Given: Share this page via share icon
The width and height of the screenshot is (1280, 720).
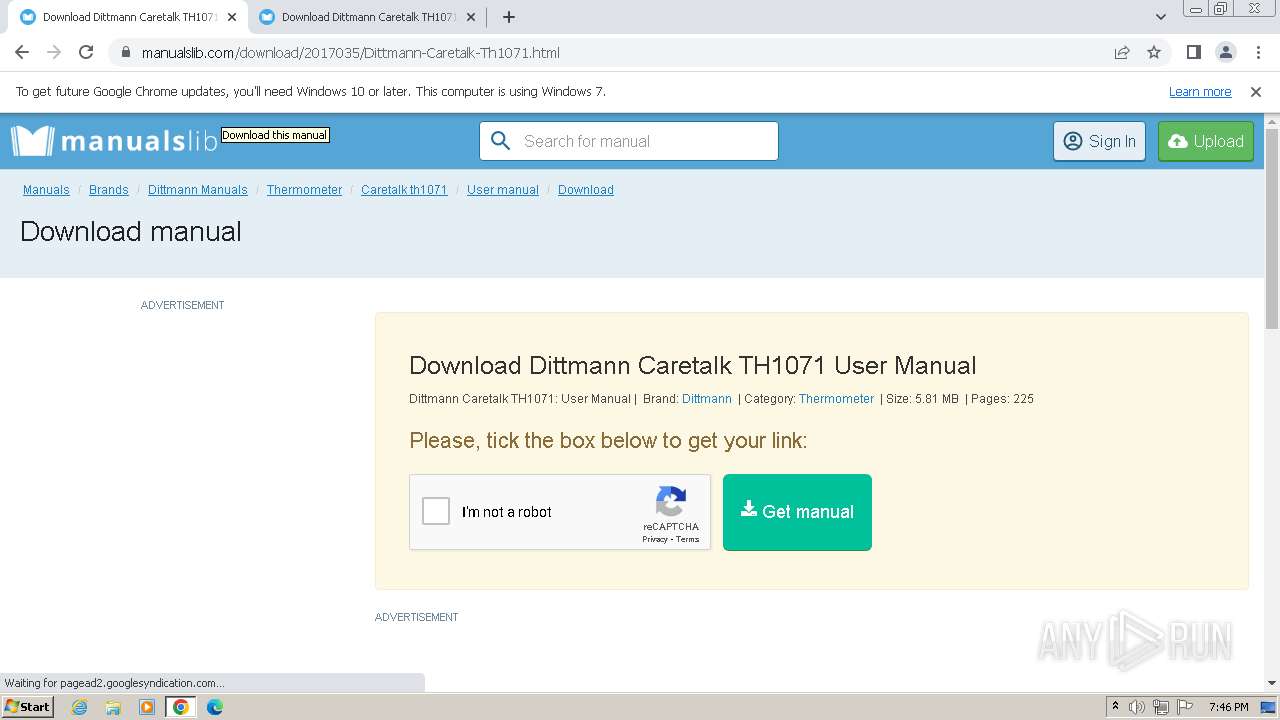Looking at the screenshot, I should click(x=1122, y=52).
